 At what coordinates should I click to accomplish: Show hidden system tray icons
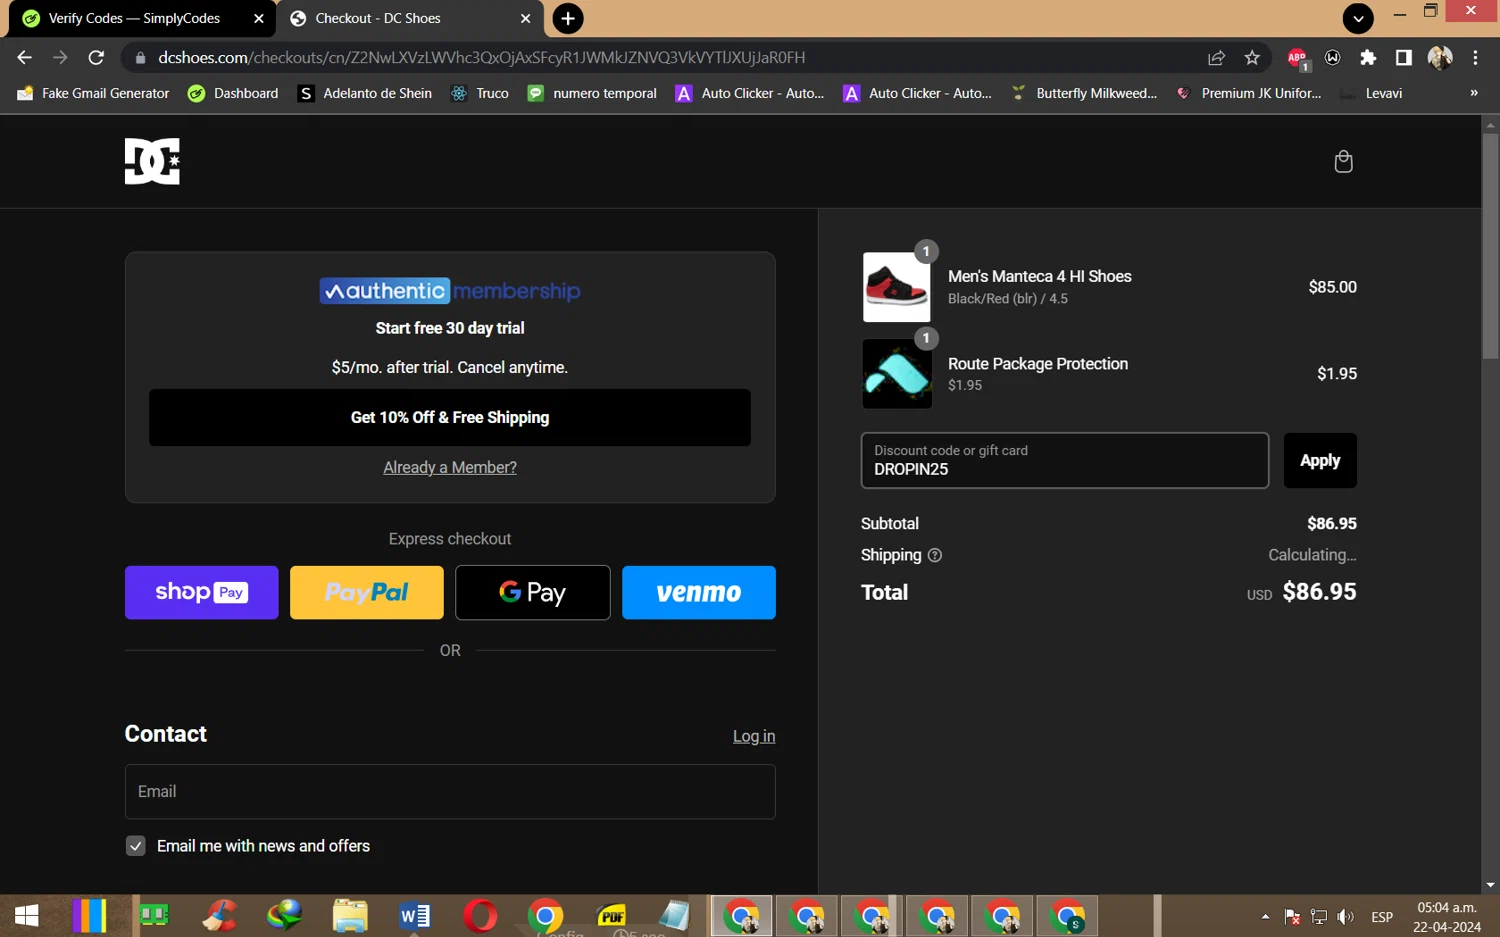(1265, 917)
